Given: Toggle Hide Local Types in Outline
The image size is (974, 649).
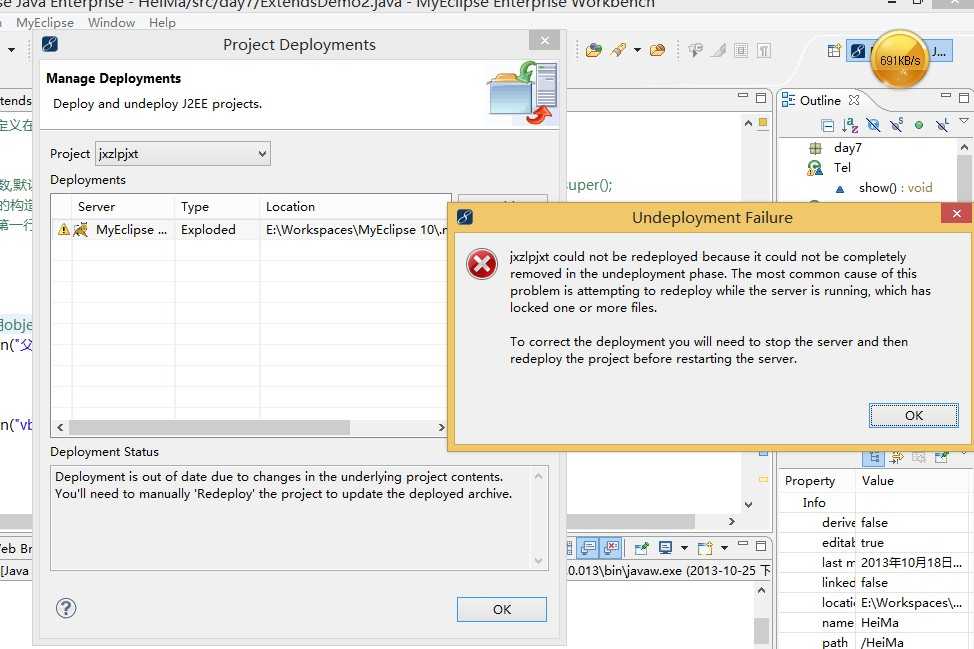Looking at the screenshot, I should pyautogui.click(x=942, y=125).
